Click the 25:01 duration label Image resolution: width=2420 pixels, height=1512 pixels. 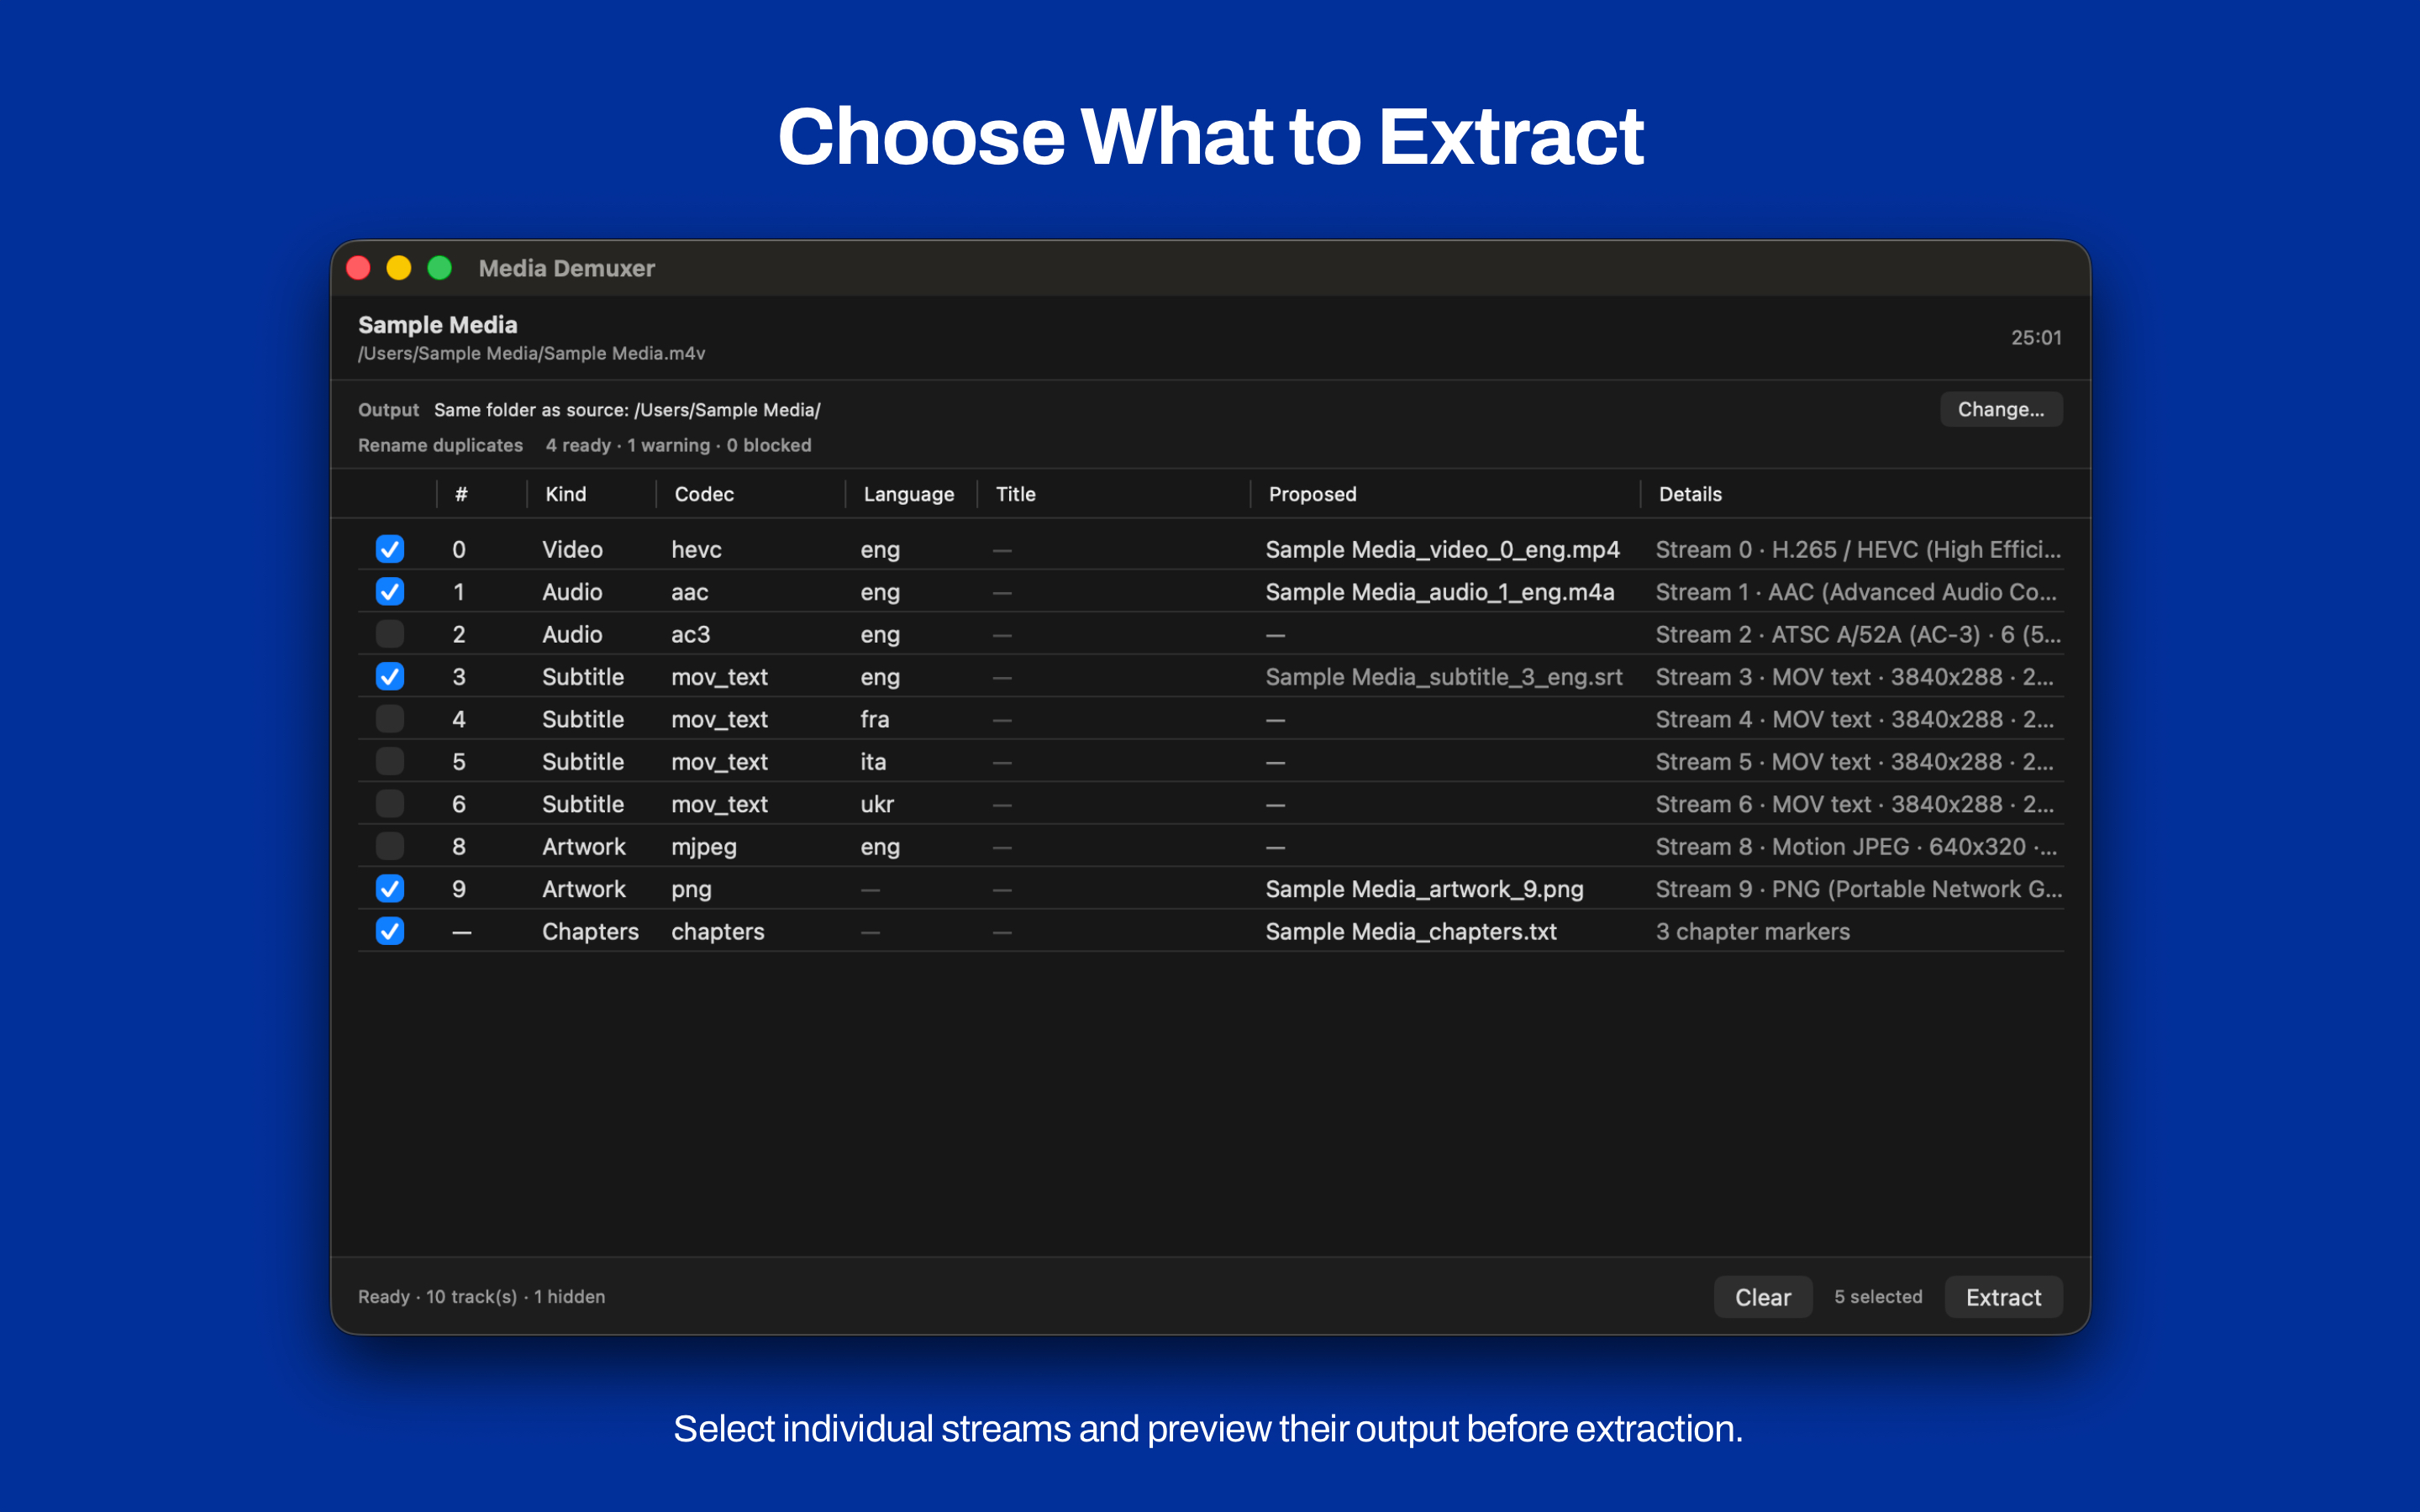coord(2036,338)
